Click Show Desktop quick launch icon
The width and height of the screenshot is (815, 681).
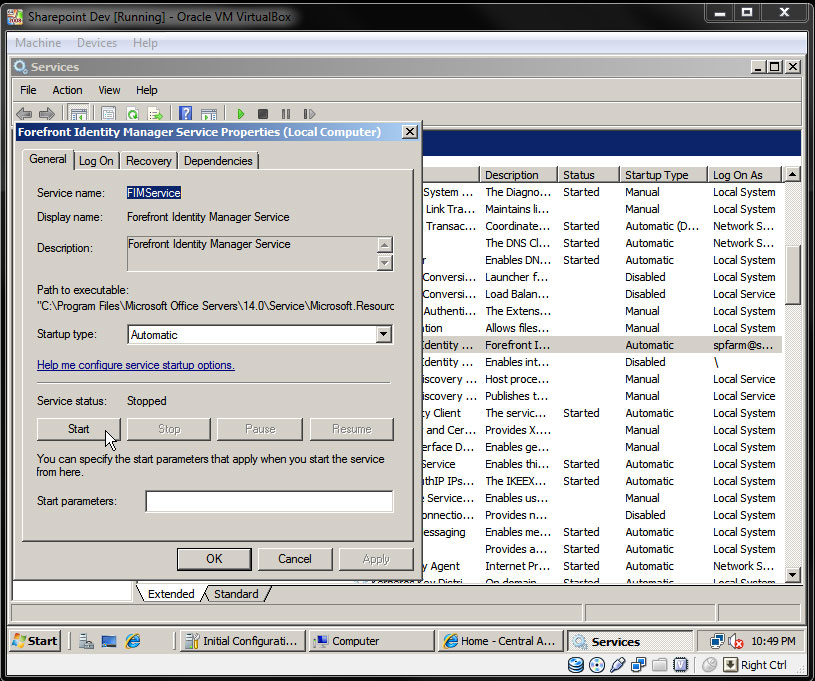109,641
